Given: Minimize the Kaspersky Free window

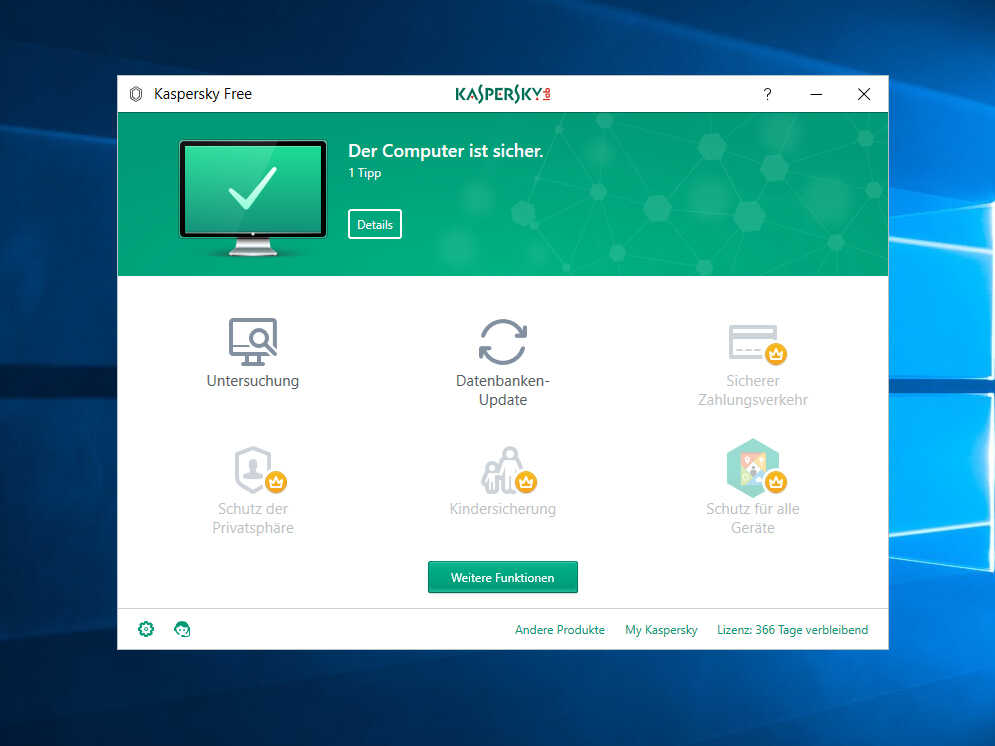Looking at the screenshot, I should (x=816, y=95).
